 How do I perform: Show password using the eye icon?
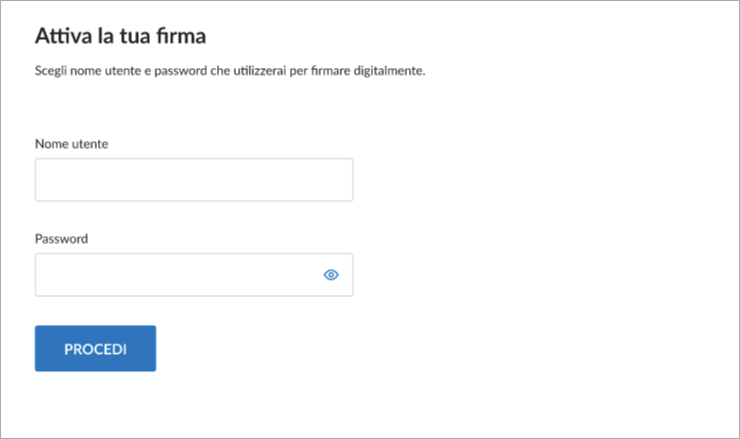point(331,275)
